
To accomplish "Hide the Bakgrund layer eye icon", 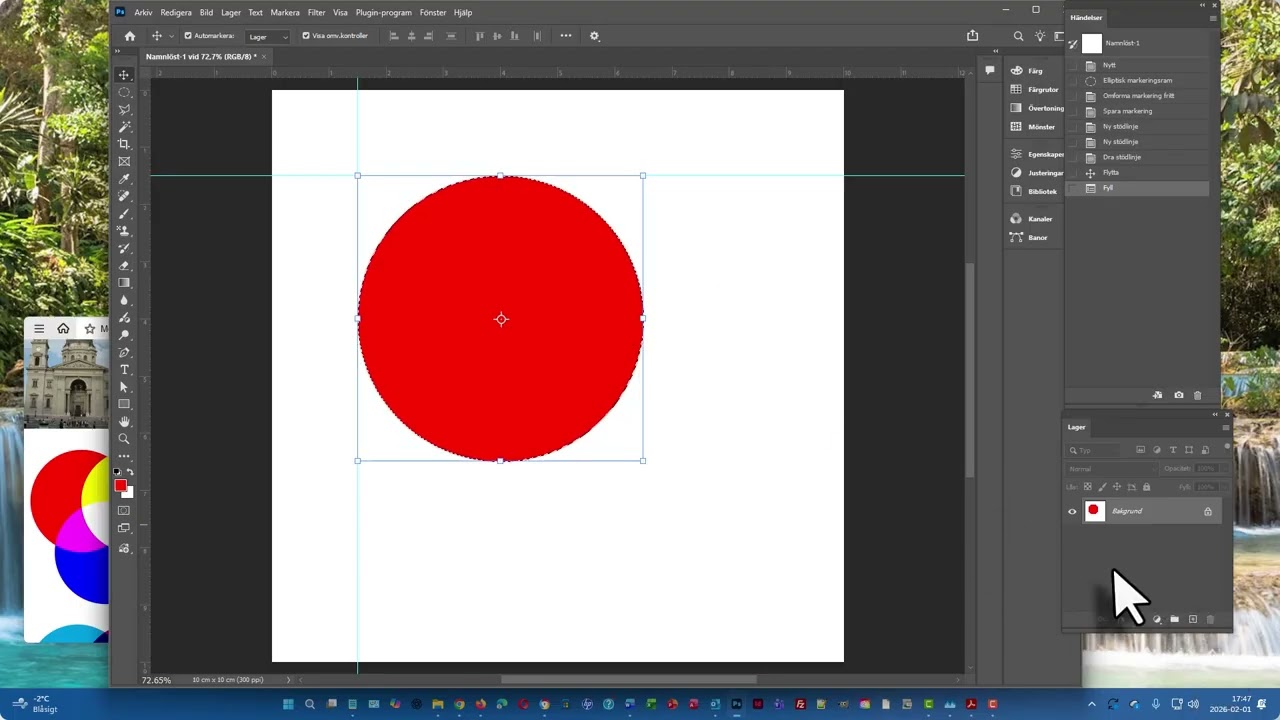I will pos(1072,511).
